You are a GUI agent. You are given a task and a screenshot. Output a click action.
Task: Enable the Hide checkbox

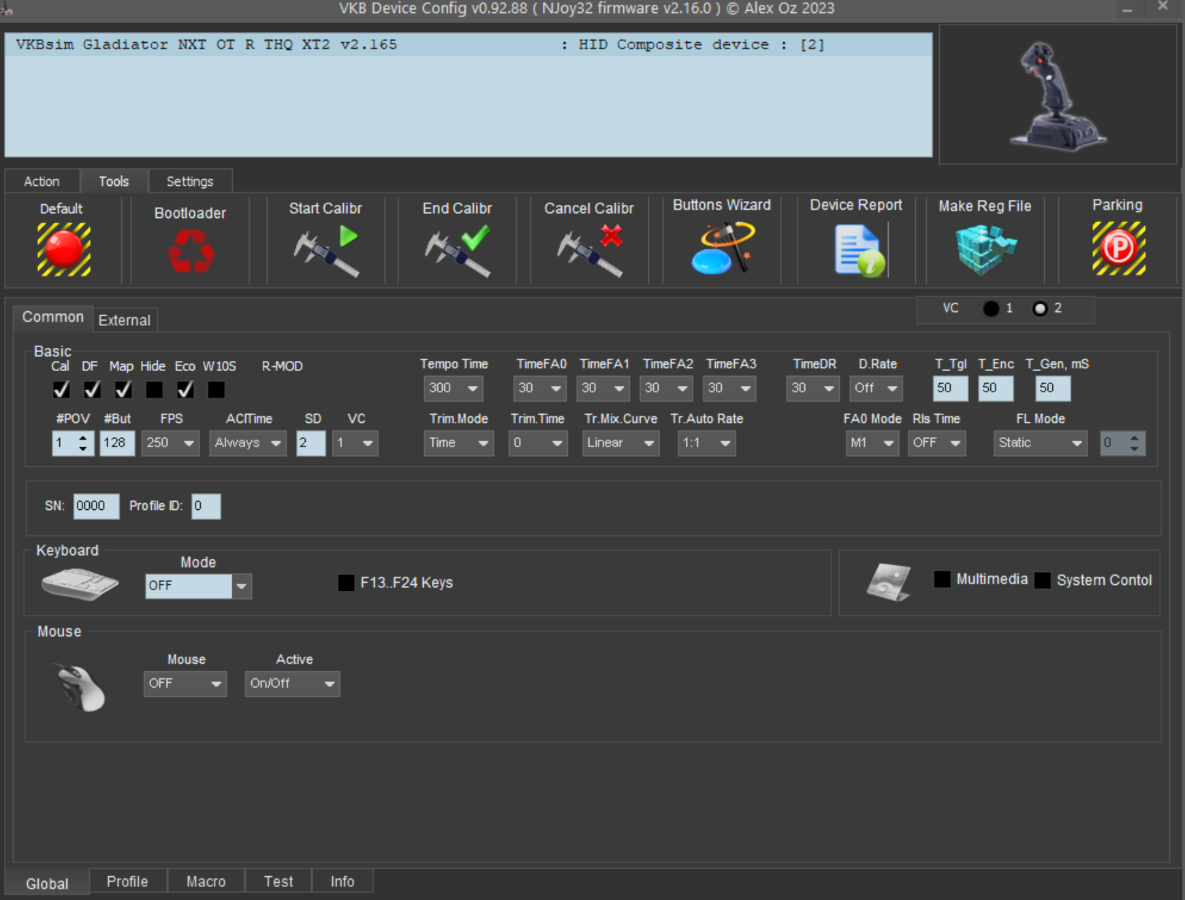point(154,389)
